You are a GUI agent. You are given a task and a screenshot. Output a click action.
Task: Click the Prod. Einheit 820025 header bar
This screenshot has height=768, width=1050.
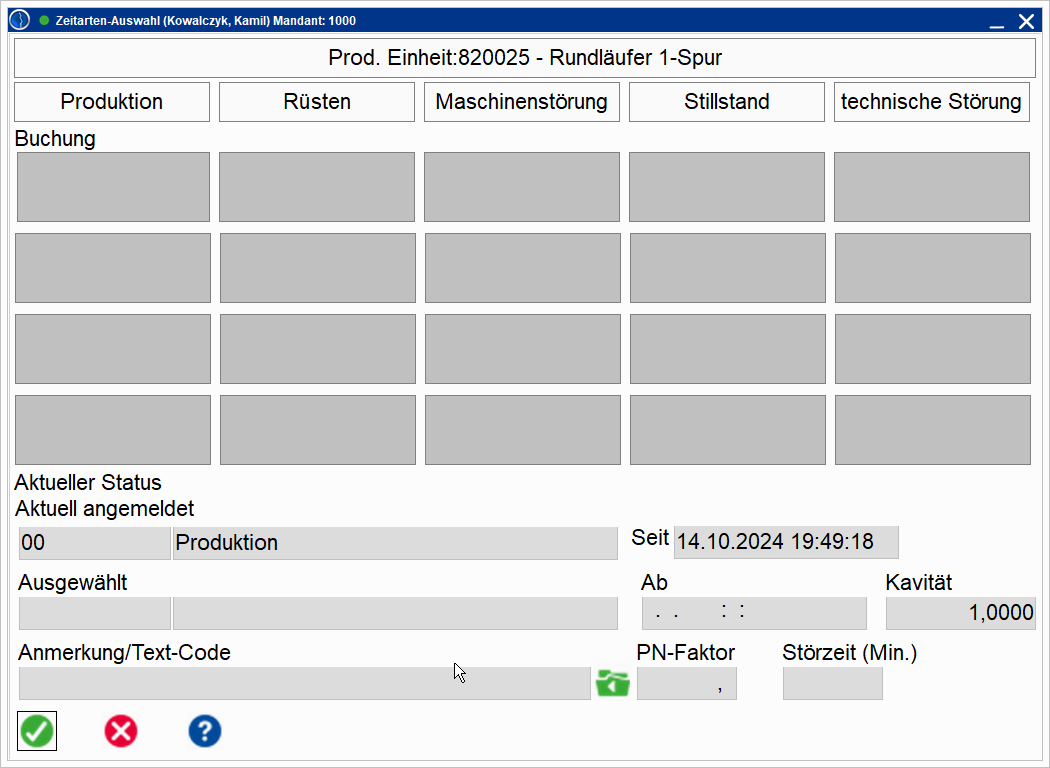(x=524, y=58)
